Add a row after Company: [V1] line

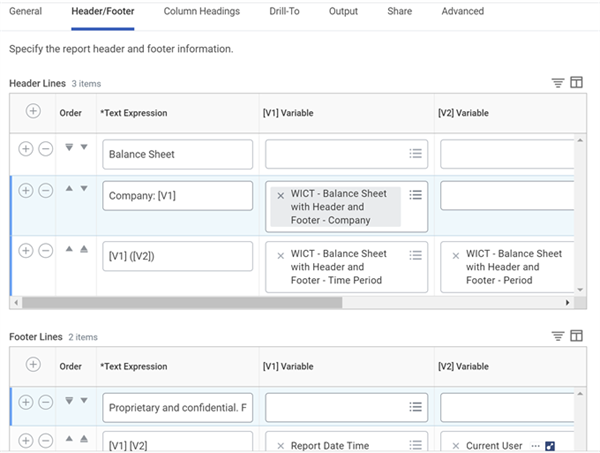coord(26,190)
